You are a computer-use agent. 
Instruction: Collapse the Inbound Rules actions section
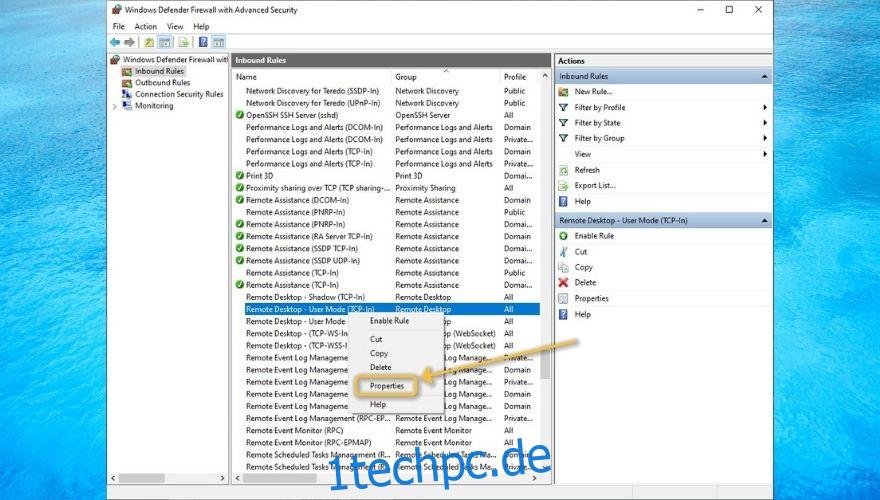point(764,76)
